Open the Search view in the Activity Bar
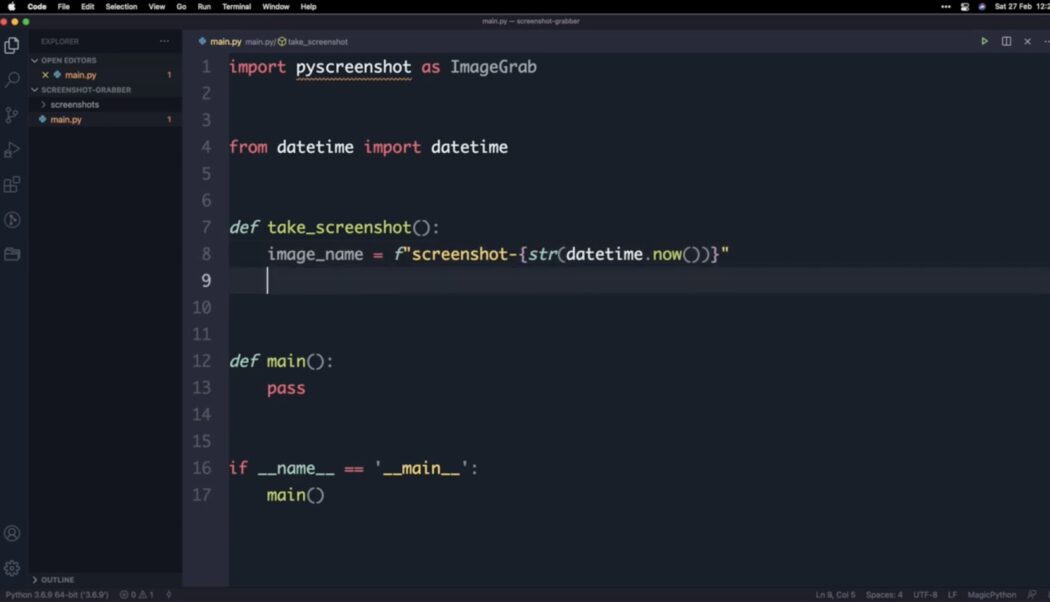Screen dimensions: 1050x602 [x=13, y=80]
